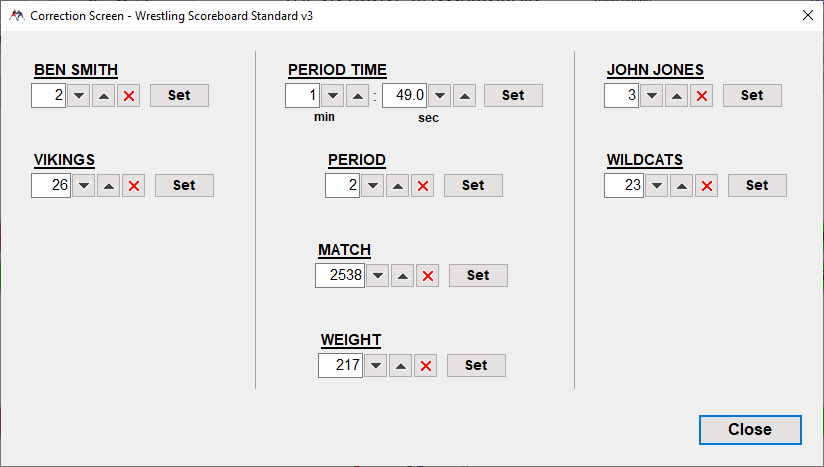The image size is (824, 467).
Task: Click the Weight value input field
Action: tap(340, 366)
